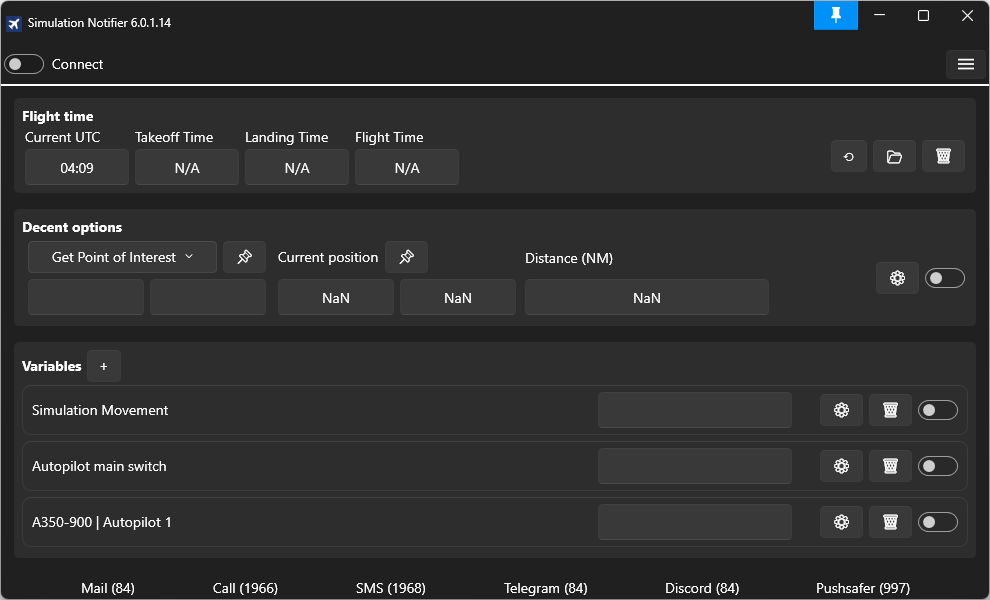Expand the Get Point of Interest dropdown
The width and height of the screenshot is (990, 600).
[x=123, y=257]
